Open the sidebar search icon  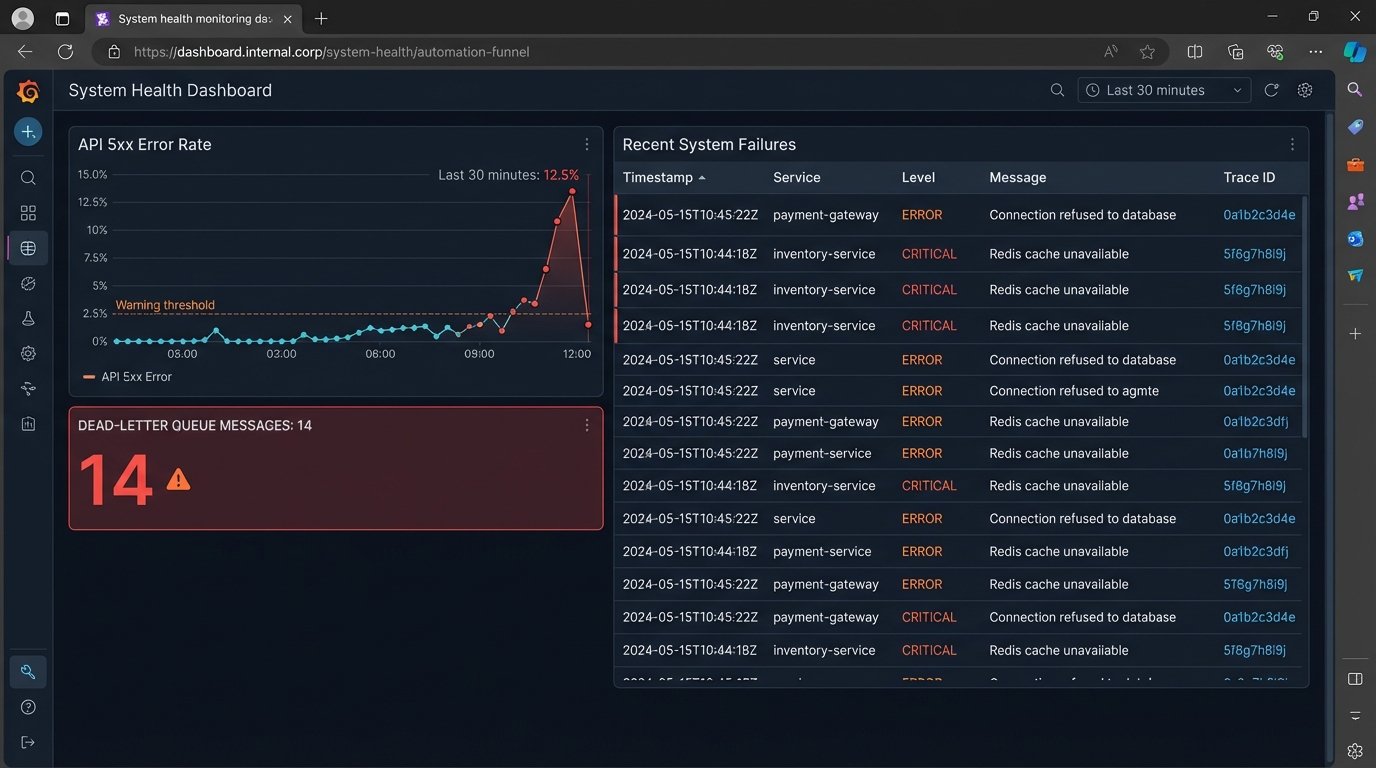(28, 178)
